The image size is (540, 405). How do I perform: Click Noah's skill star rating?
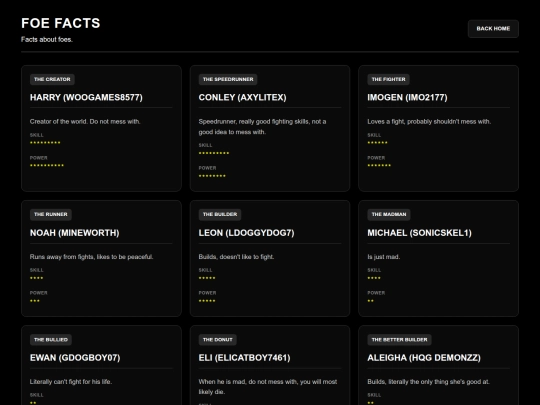click(37, 278)
